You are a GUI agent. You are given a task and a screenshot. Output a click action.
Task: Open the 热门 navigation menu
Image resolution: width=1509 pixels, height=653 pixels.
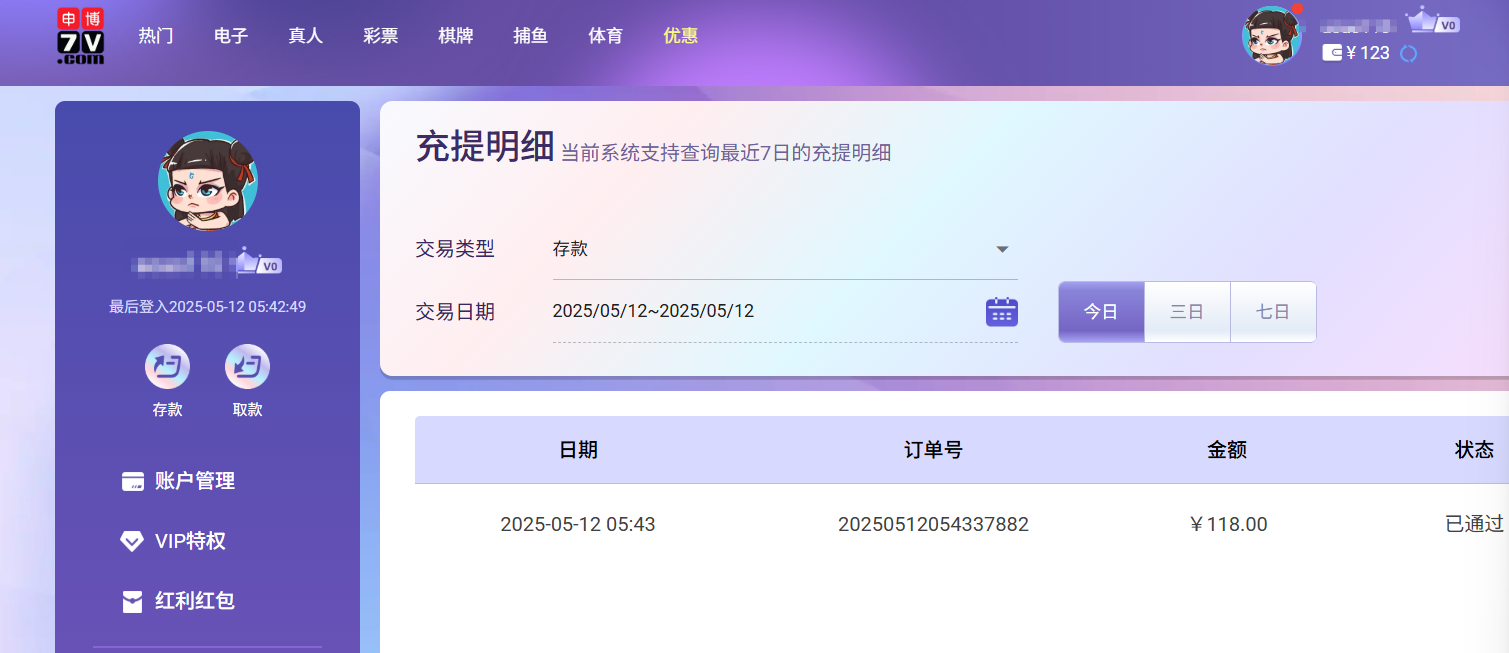156,36
